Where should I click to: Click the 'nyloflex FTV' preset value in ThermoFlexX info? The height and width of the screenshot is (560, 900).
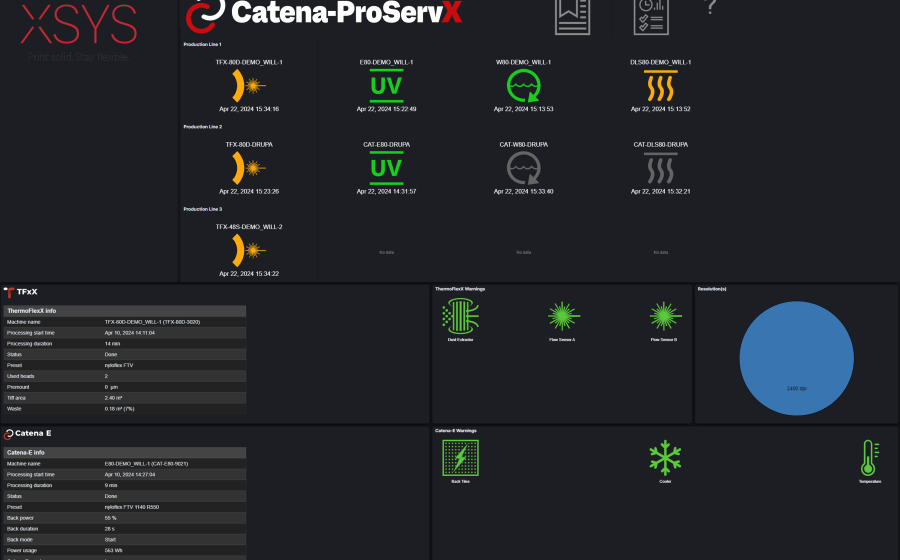(119, 365)
